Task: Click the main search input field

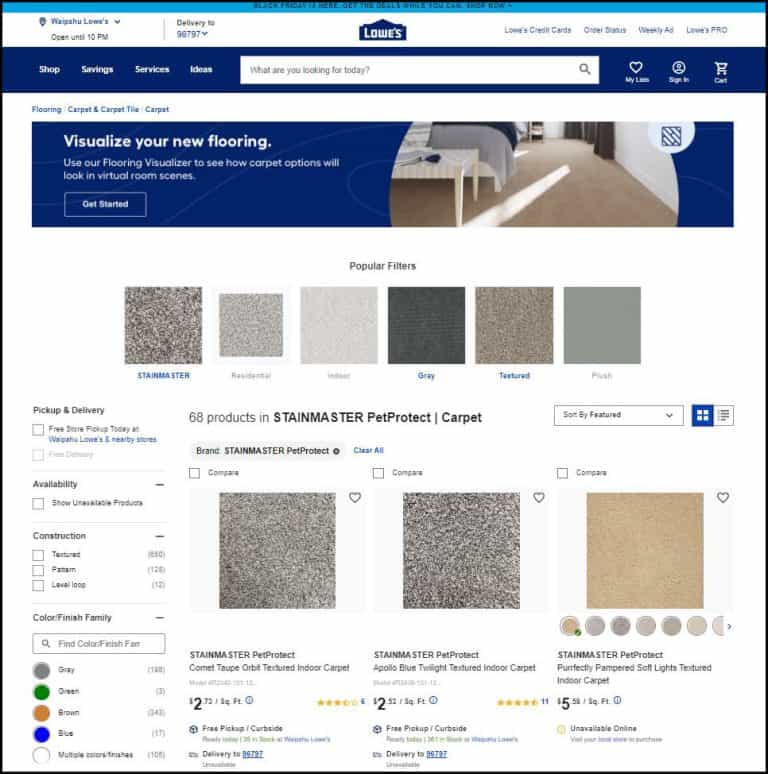Action: 420,70
